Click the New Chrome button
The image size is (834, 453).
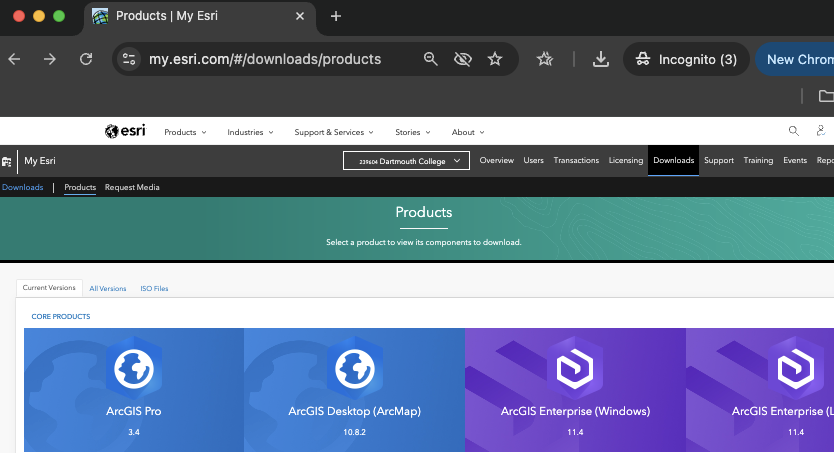tap(795, 59)
